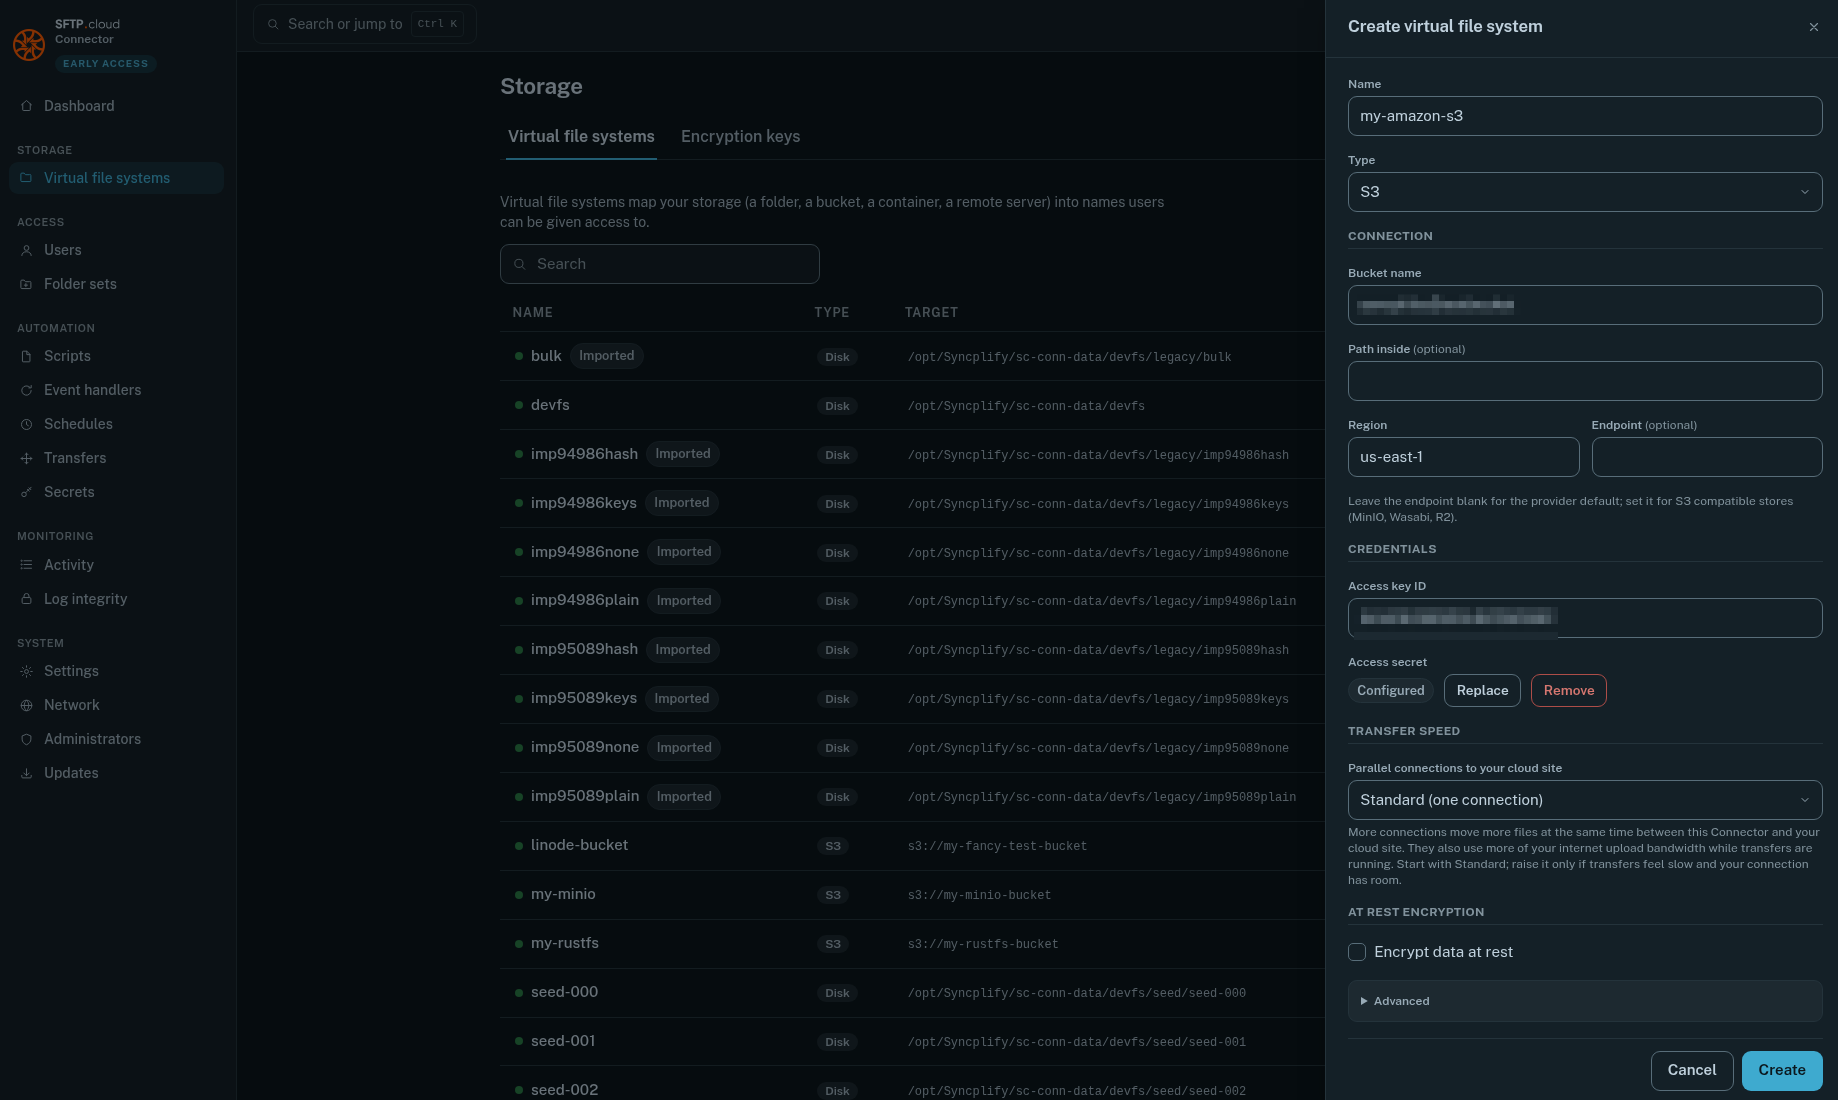Screen dimensions: 1838x1100
Task: Open the my-rustfs row
Action: [x=912, y=944]
